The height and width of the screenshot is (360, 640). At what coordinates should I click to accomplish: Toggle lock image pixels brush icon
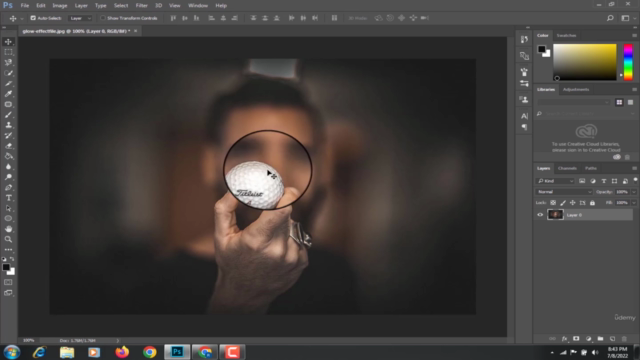(563, 203)
